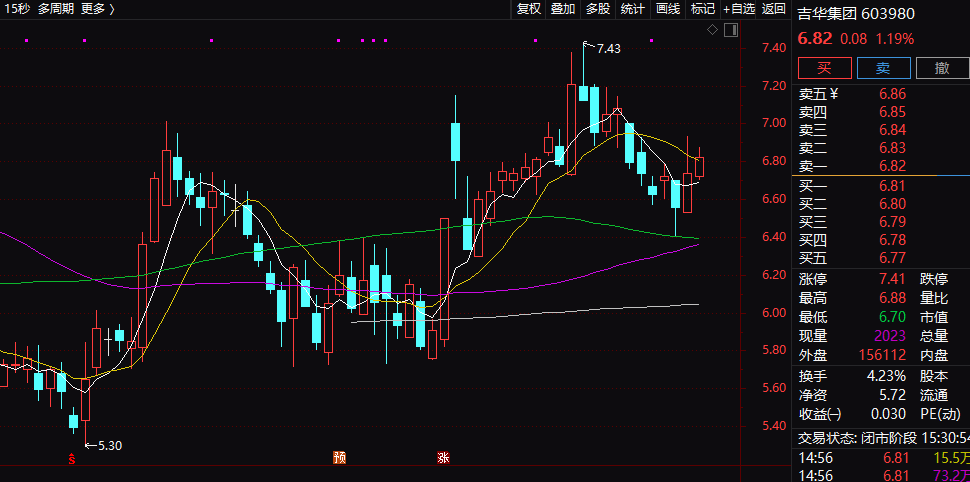Click the 涨停 limit-up price 7.41
Screen dimensions: 970x482
coord(892,279)
